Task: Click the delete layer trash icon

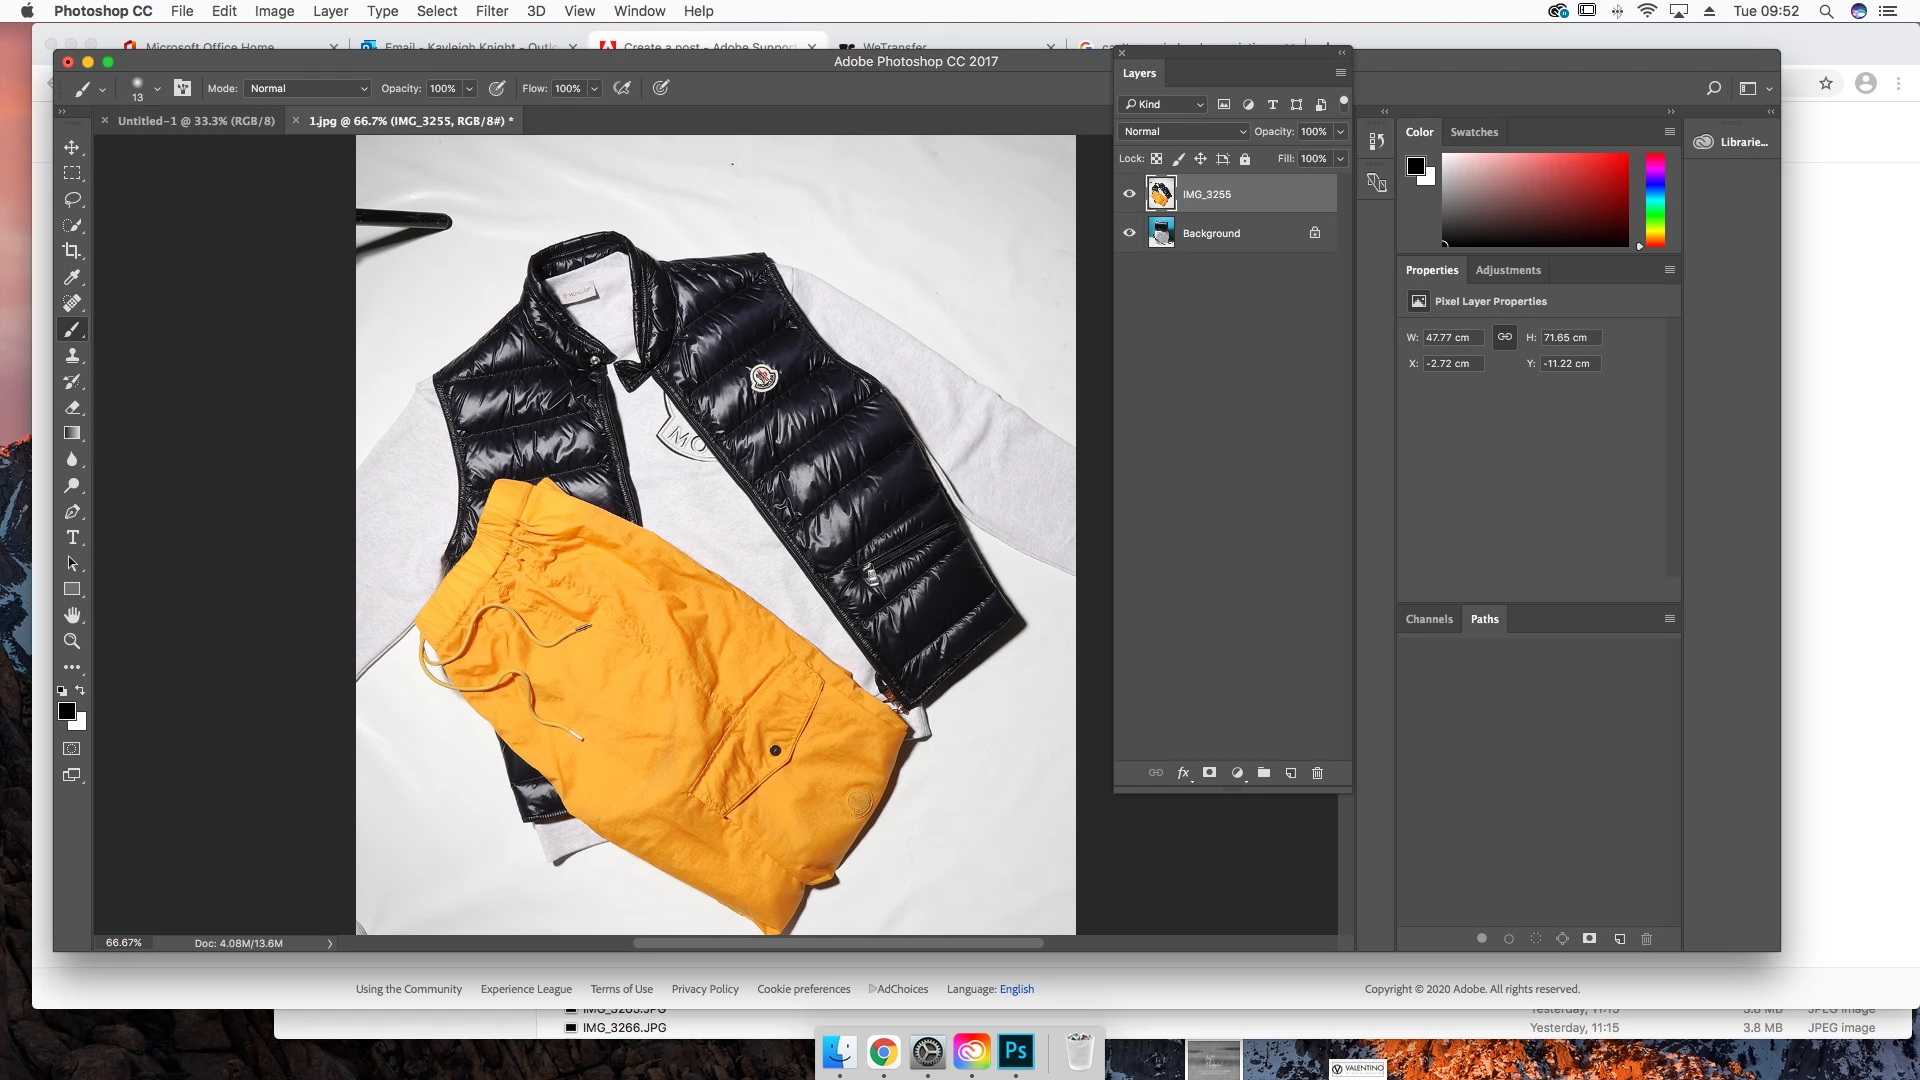Action: [1317, 773]
